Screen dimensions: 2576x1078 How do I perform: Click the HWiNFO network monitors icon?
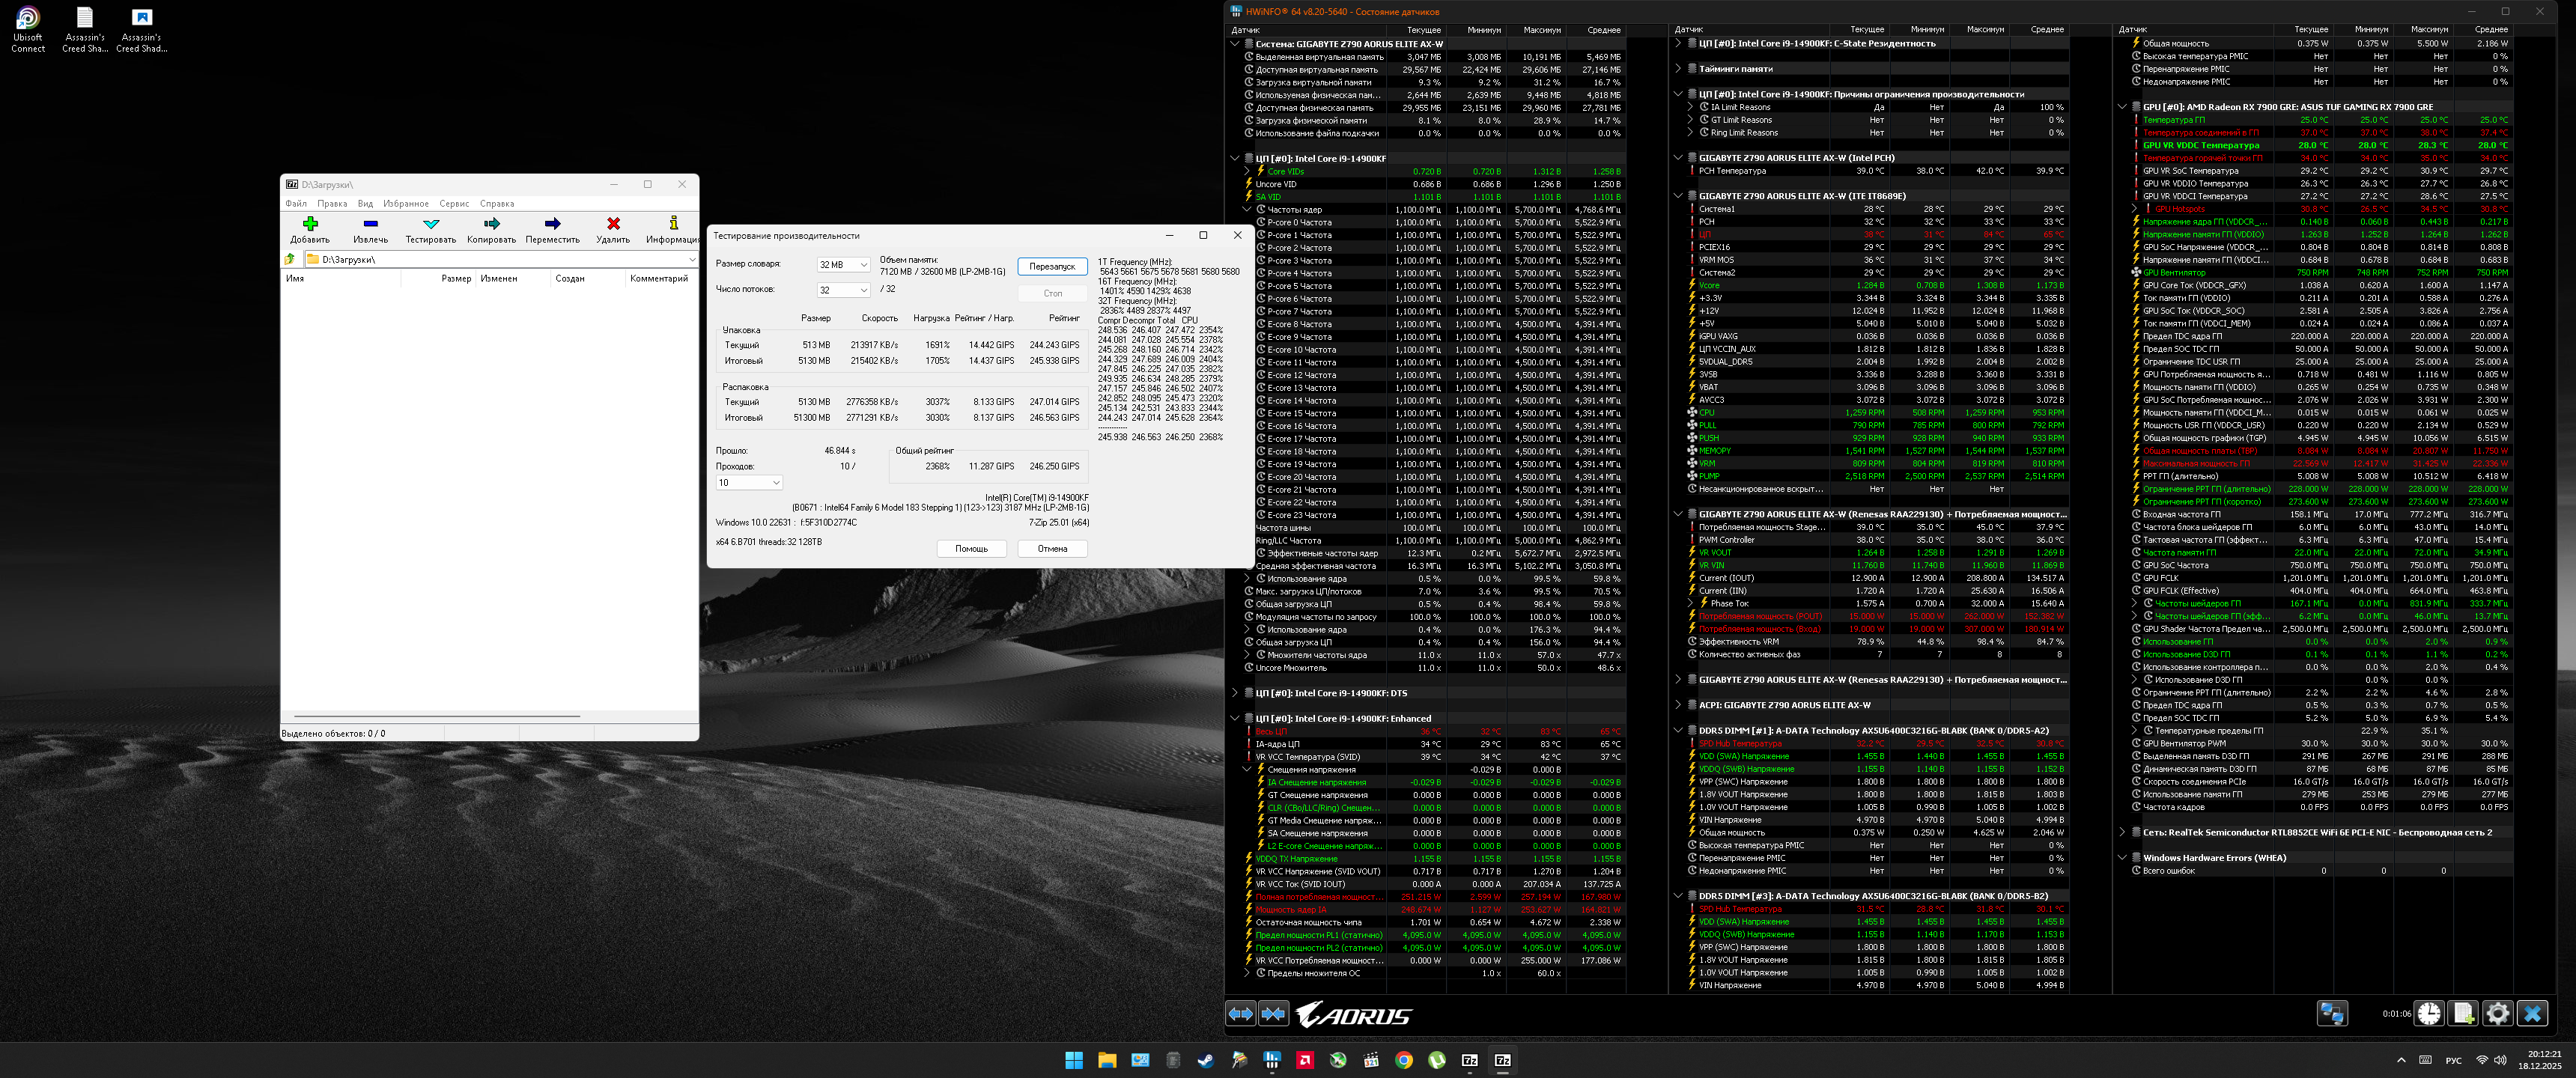pos(2331,1013)
